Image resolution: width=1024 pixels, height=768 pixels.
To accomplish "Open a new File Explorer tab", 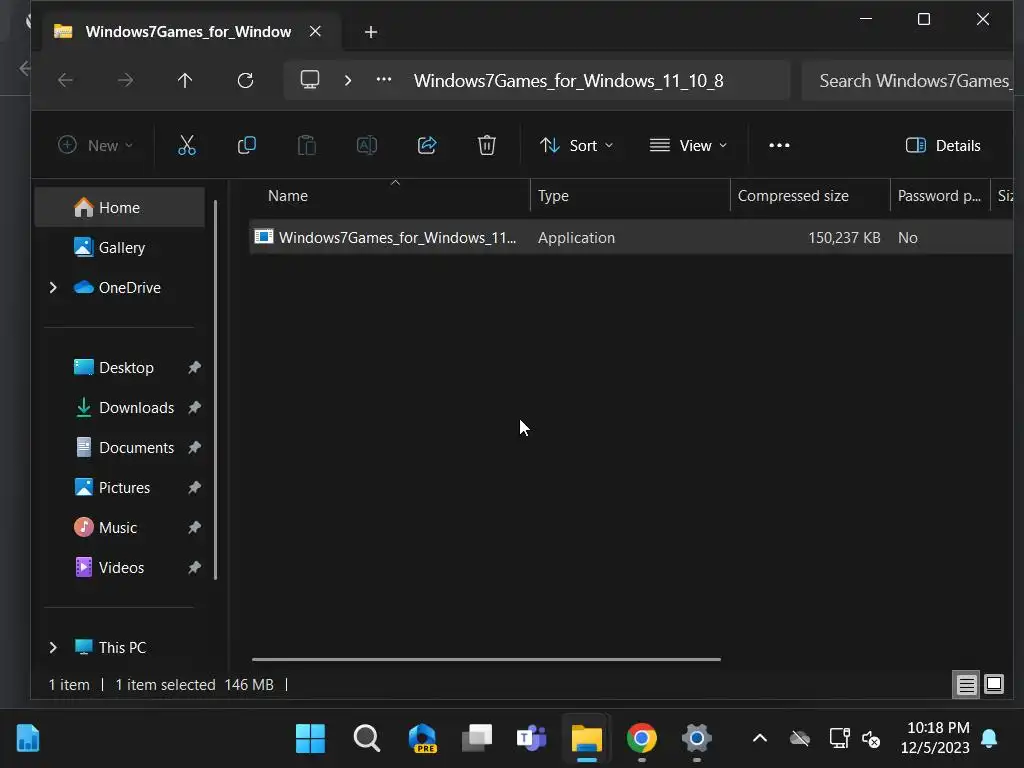I will click(x=371, y=32).
